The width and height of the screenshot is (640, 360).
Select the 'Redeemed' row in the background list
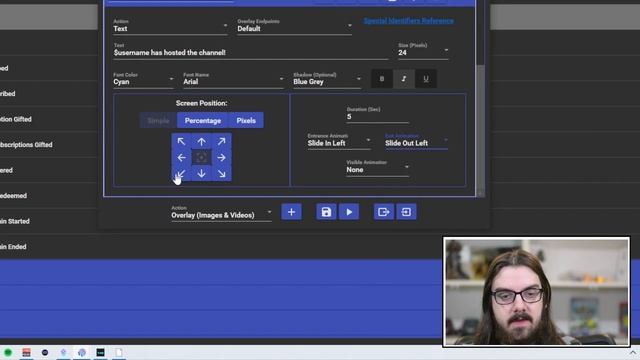49,196
